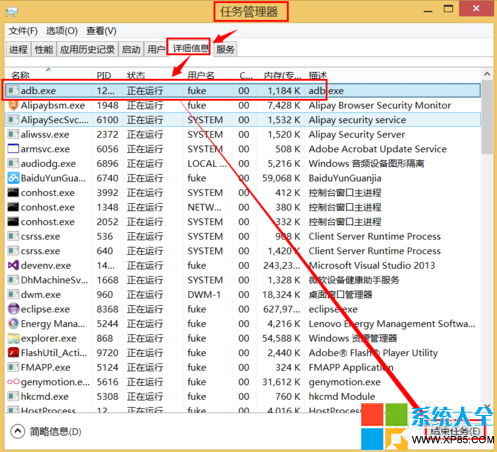Sort by the 内存 column header

click(x=280, y=75)
